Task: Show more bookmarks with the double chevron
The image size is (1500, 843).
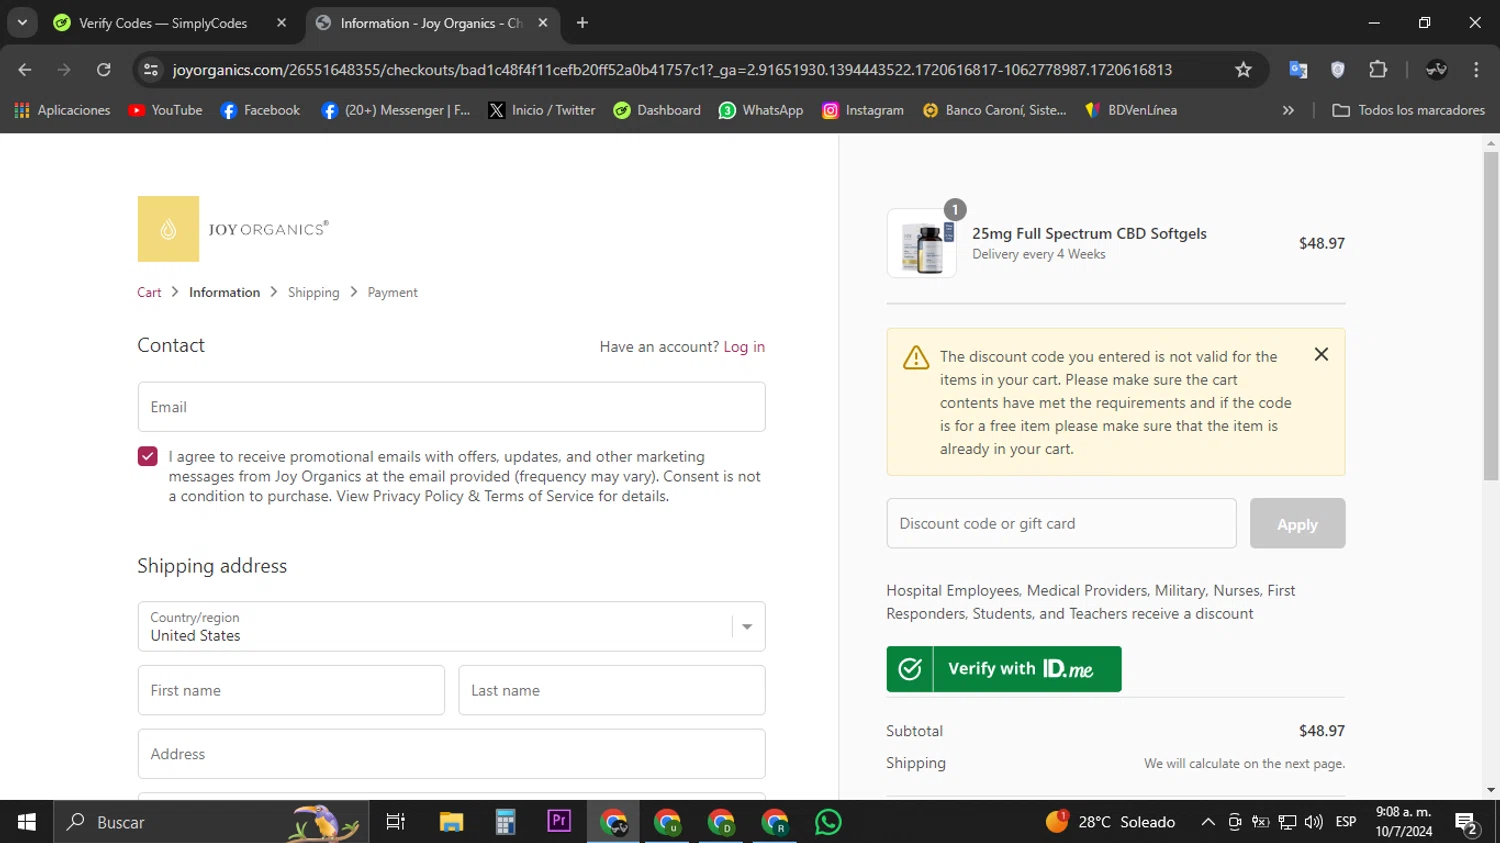Action: click(x=1288, y=110)
